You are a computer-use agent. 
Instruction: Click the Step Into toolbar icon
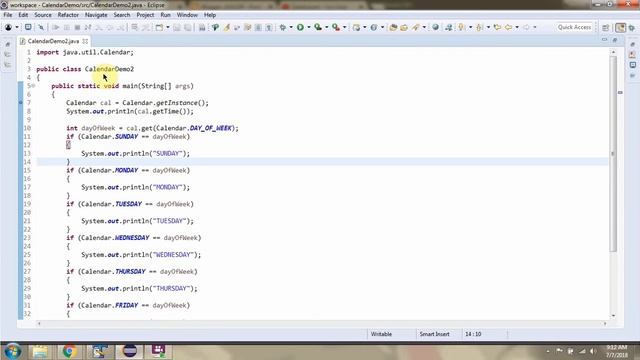click(99, 27)
